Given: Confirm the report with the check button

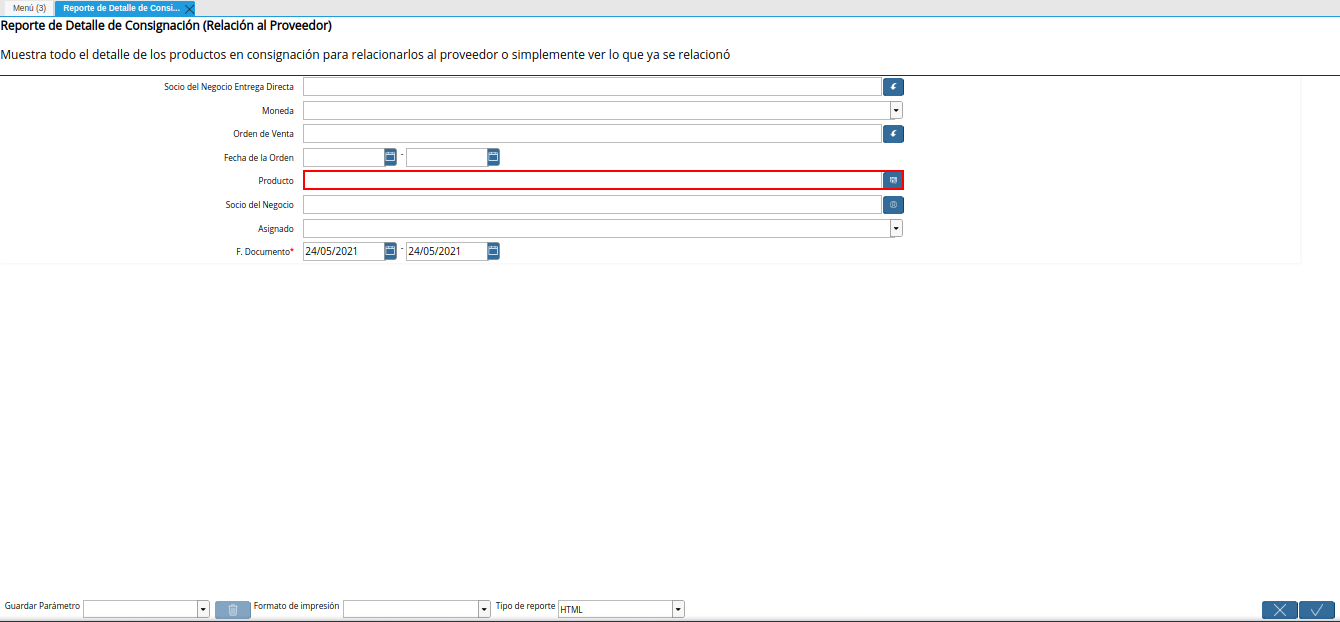Looking at the screenshot, I should (x=1317, y=609).
